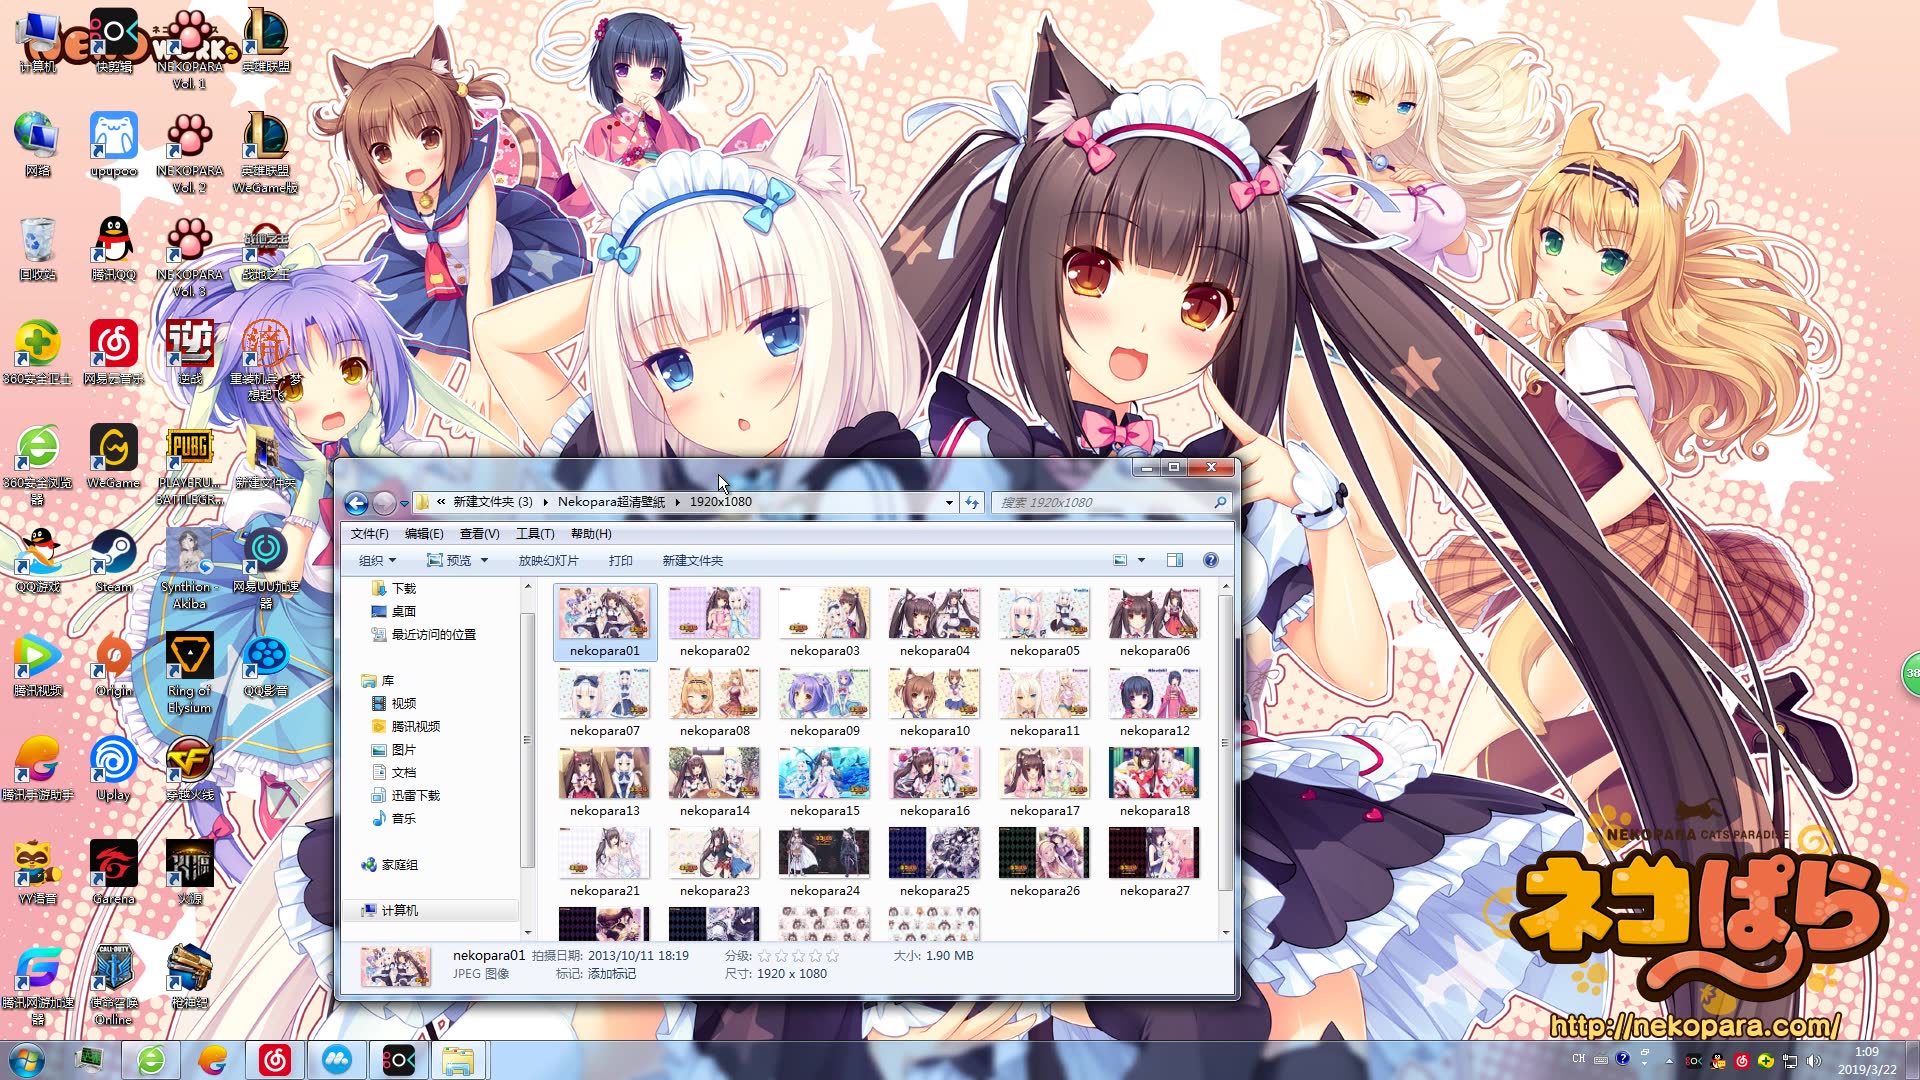The image size is (1920, 1080).
Task: Open the Ring of Elysium desktop icon
Action: 189,672
